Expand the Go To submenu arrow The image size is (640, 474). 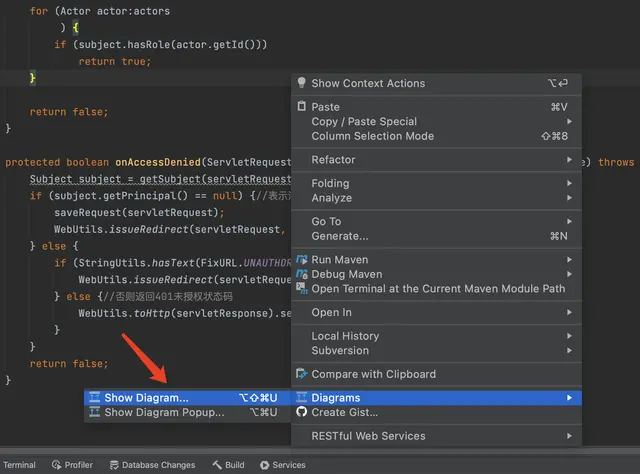[x=569, y=221]
